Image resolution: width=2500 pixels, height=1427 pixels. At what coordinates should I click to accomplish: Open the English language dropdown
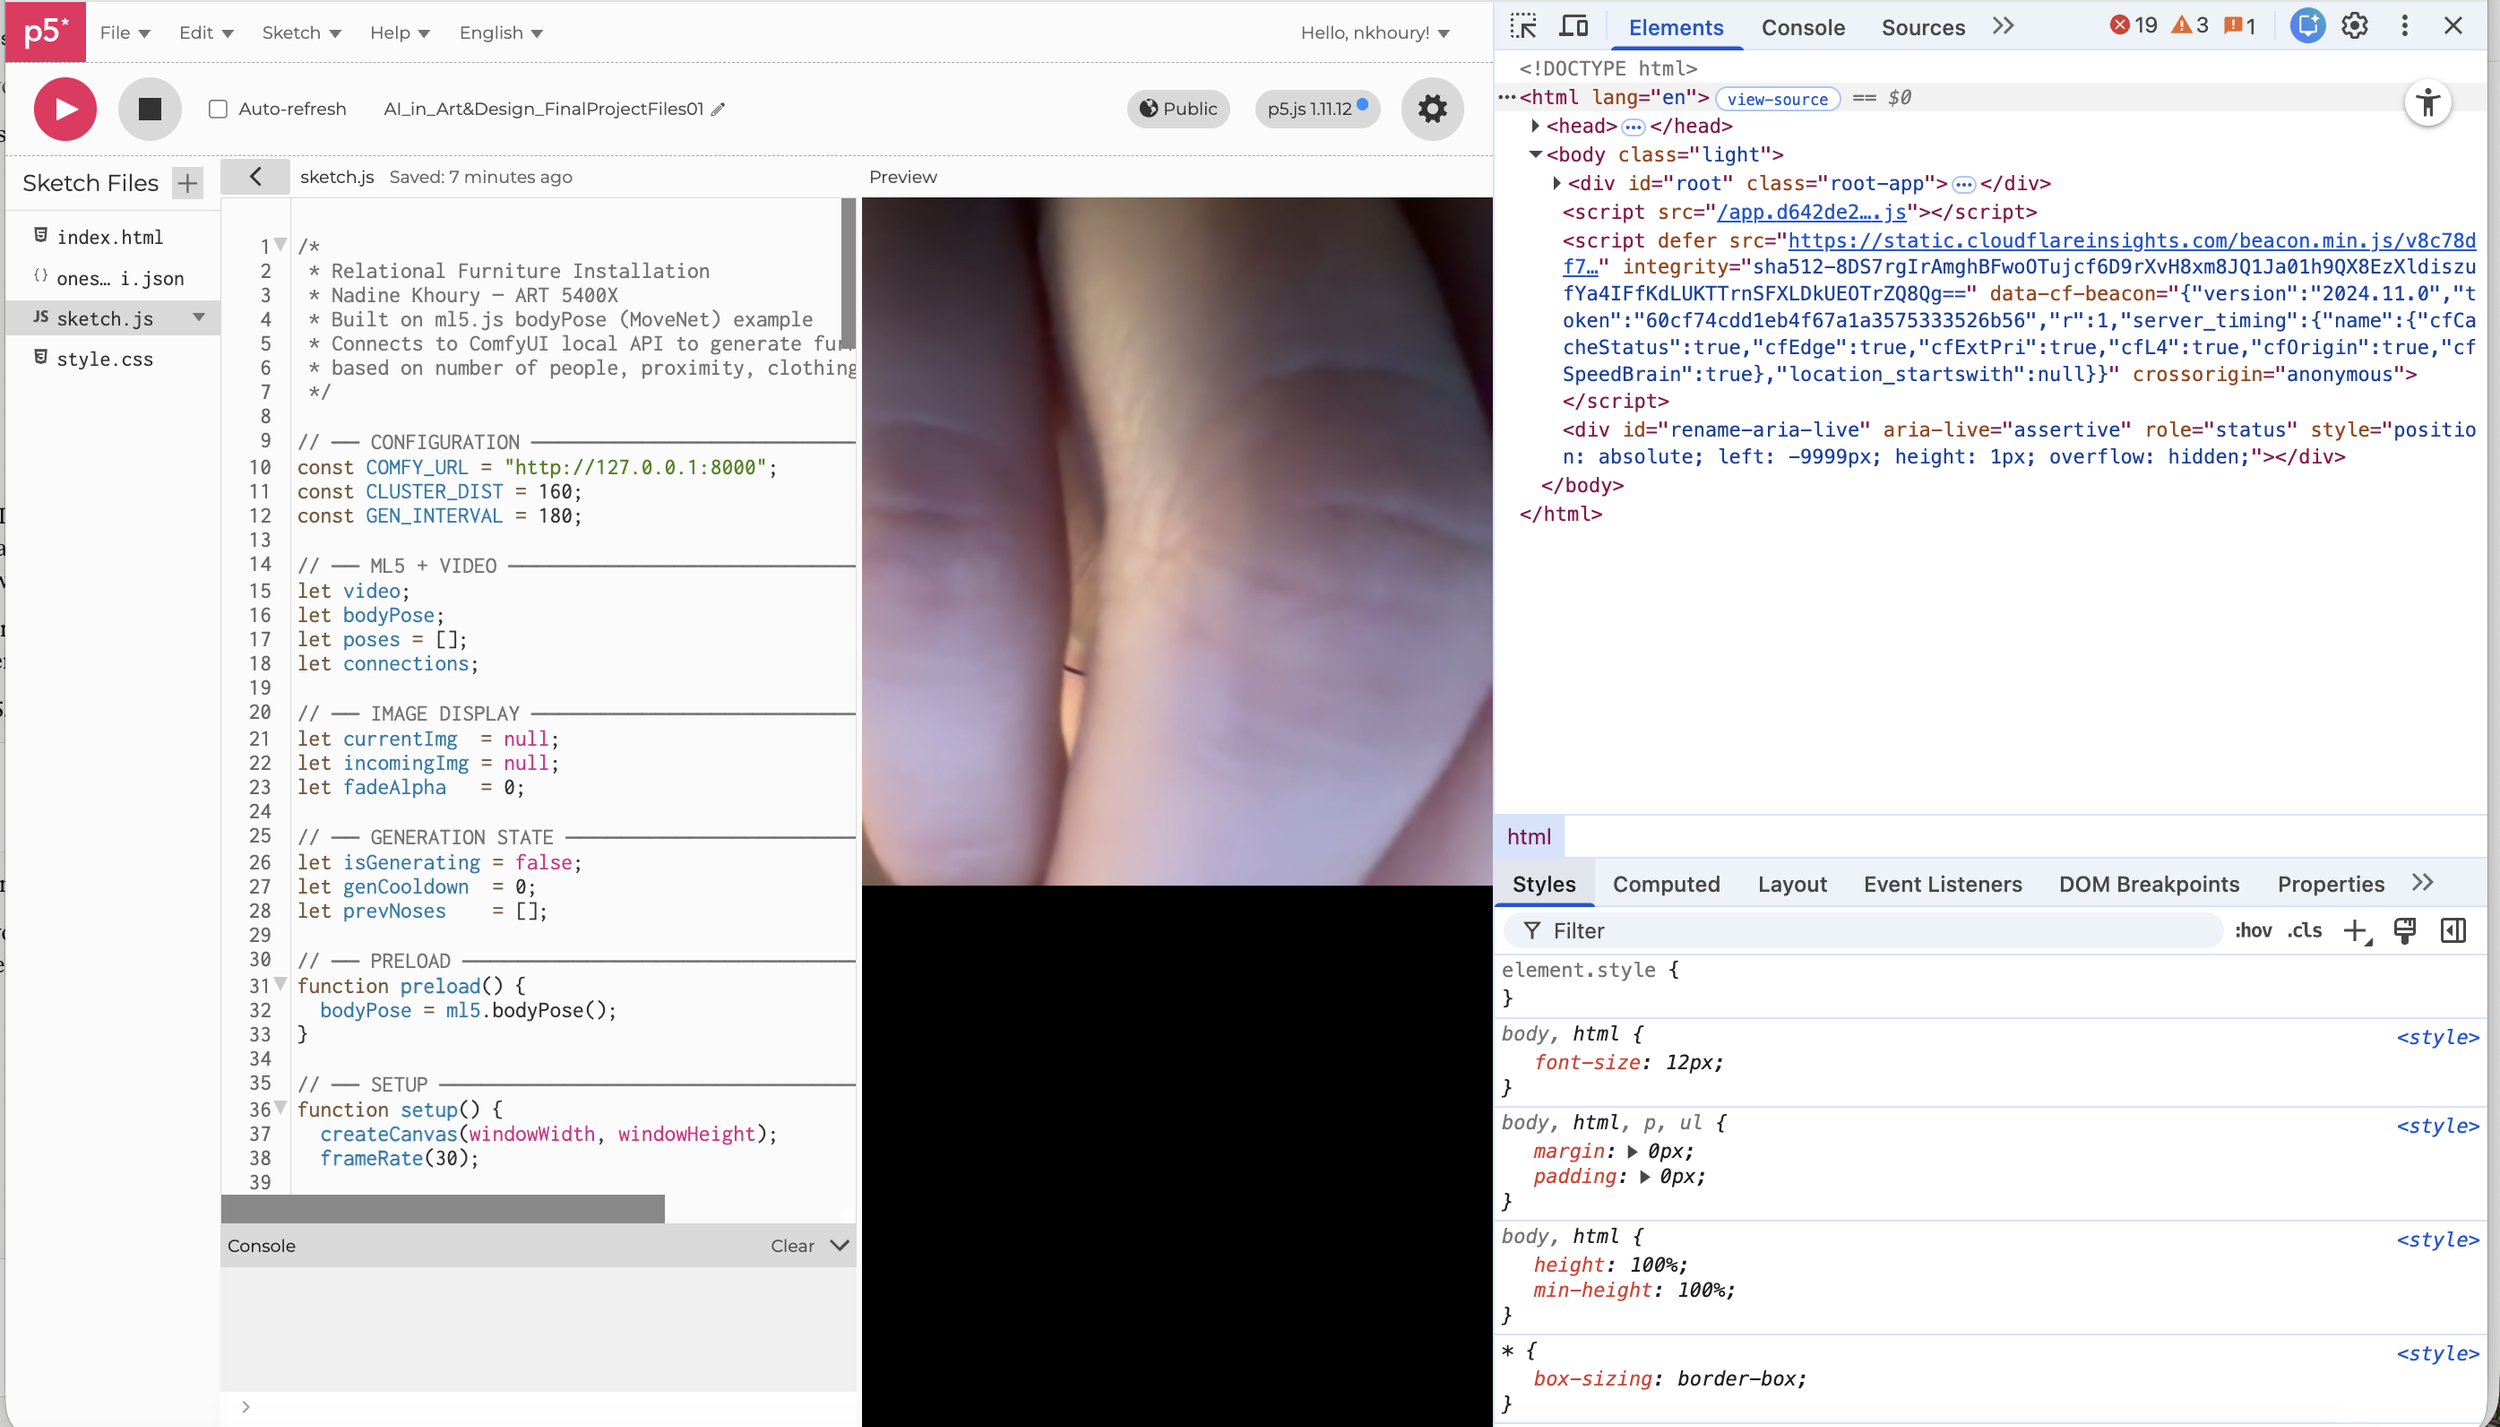(x=501, y=33)
